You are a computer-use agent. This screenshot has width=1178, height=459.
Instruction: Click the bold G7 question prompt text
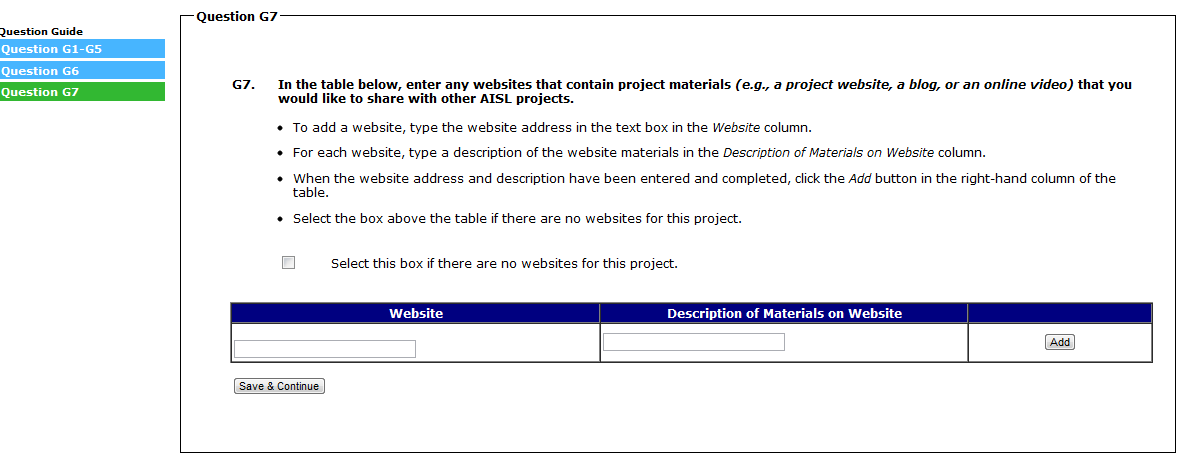coord(705,92)
